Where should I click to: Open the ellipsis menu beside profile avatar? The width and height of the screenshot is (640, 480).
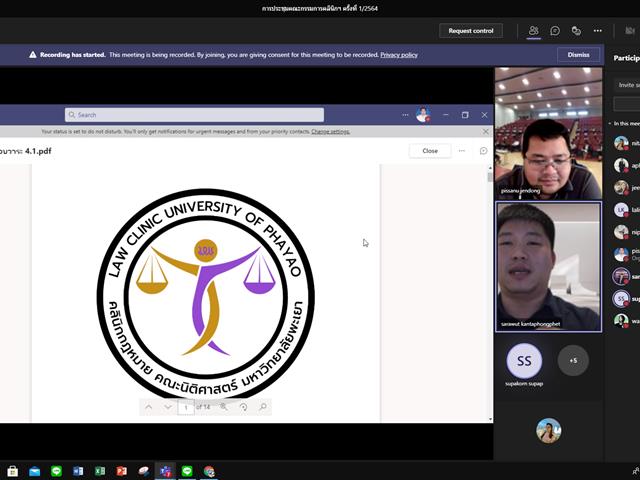tap(405, 115)
